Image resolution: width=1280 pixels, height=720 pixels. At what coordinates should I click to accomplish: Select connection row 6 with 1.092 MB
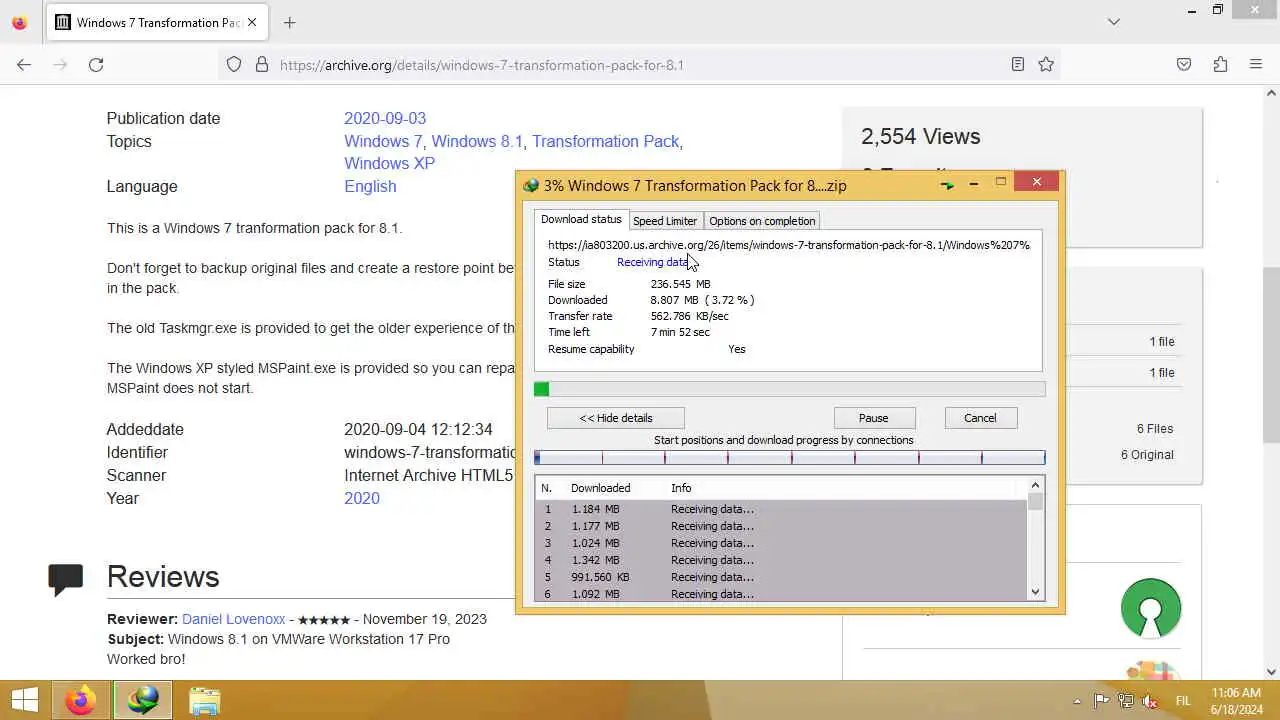(782, 594)
